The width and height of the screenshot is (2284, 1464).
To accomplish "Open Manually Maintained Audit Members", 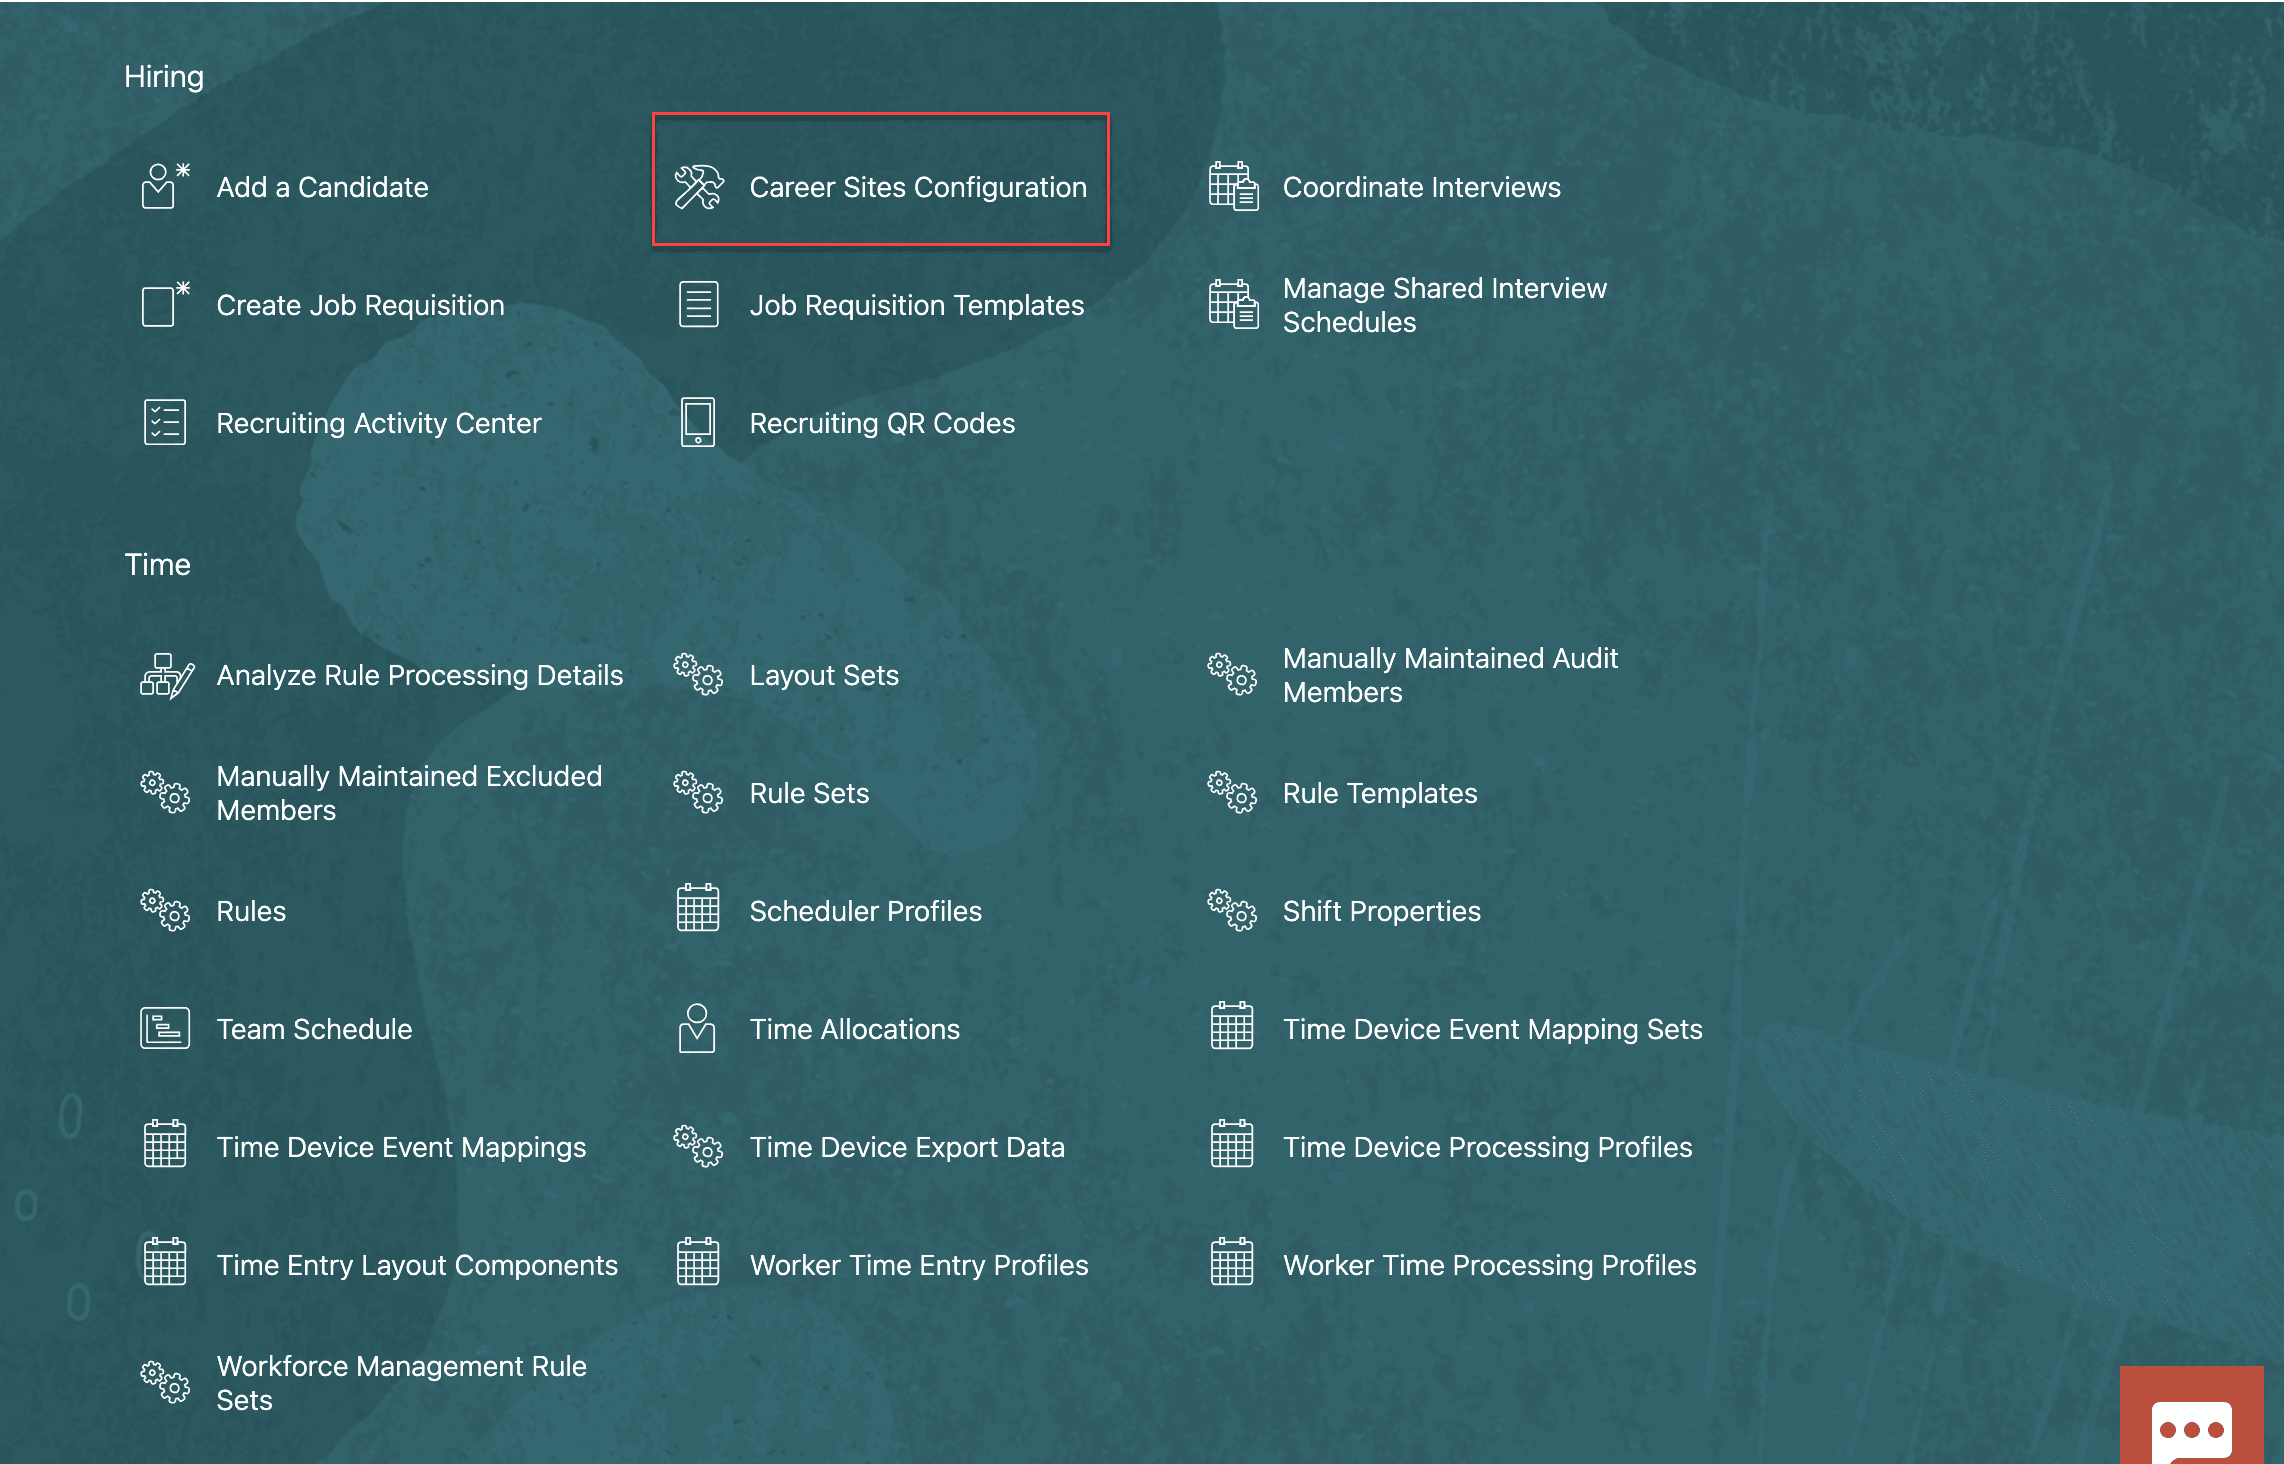I will 1449,676.
